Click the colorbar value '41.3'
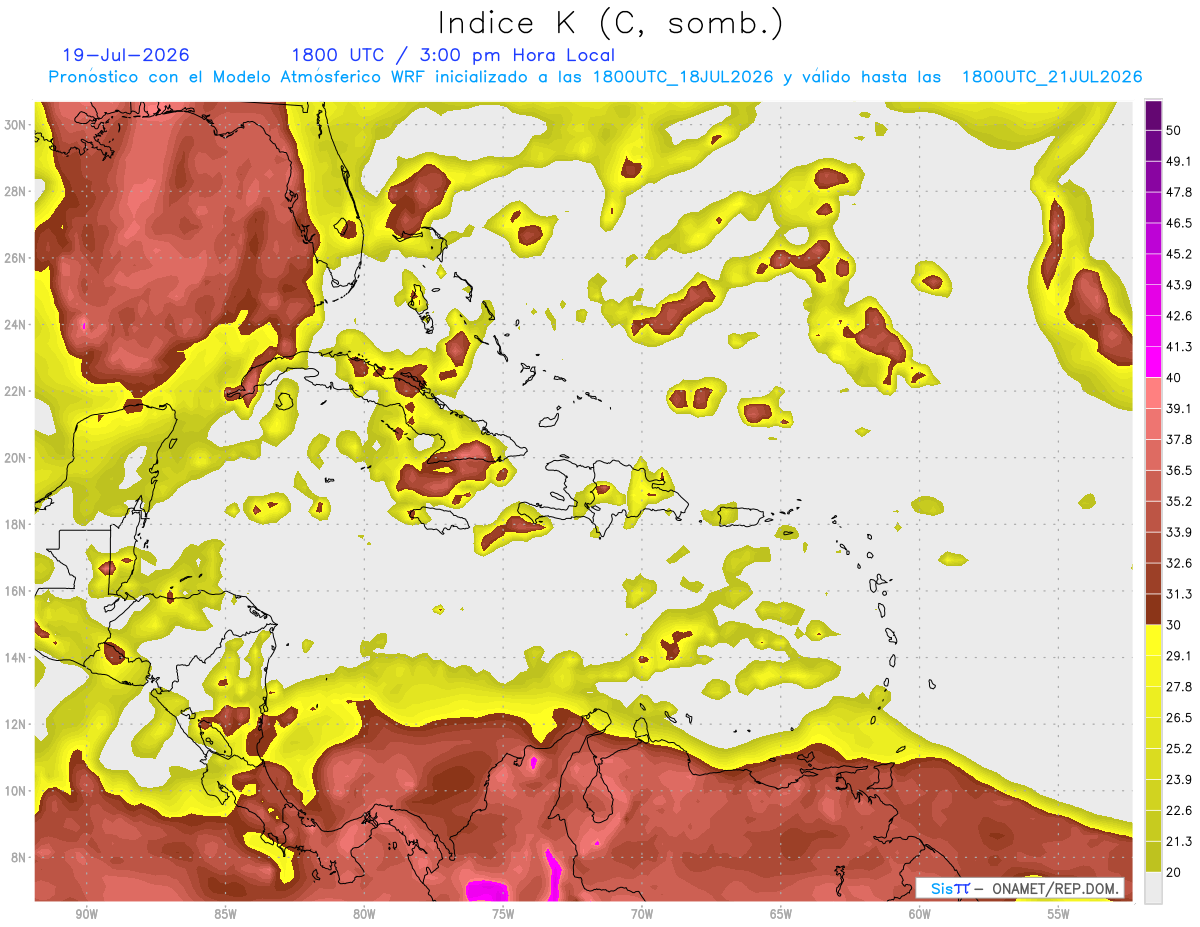 tap(1178, 348)
